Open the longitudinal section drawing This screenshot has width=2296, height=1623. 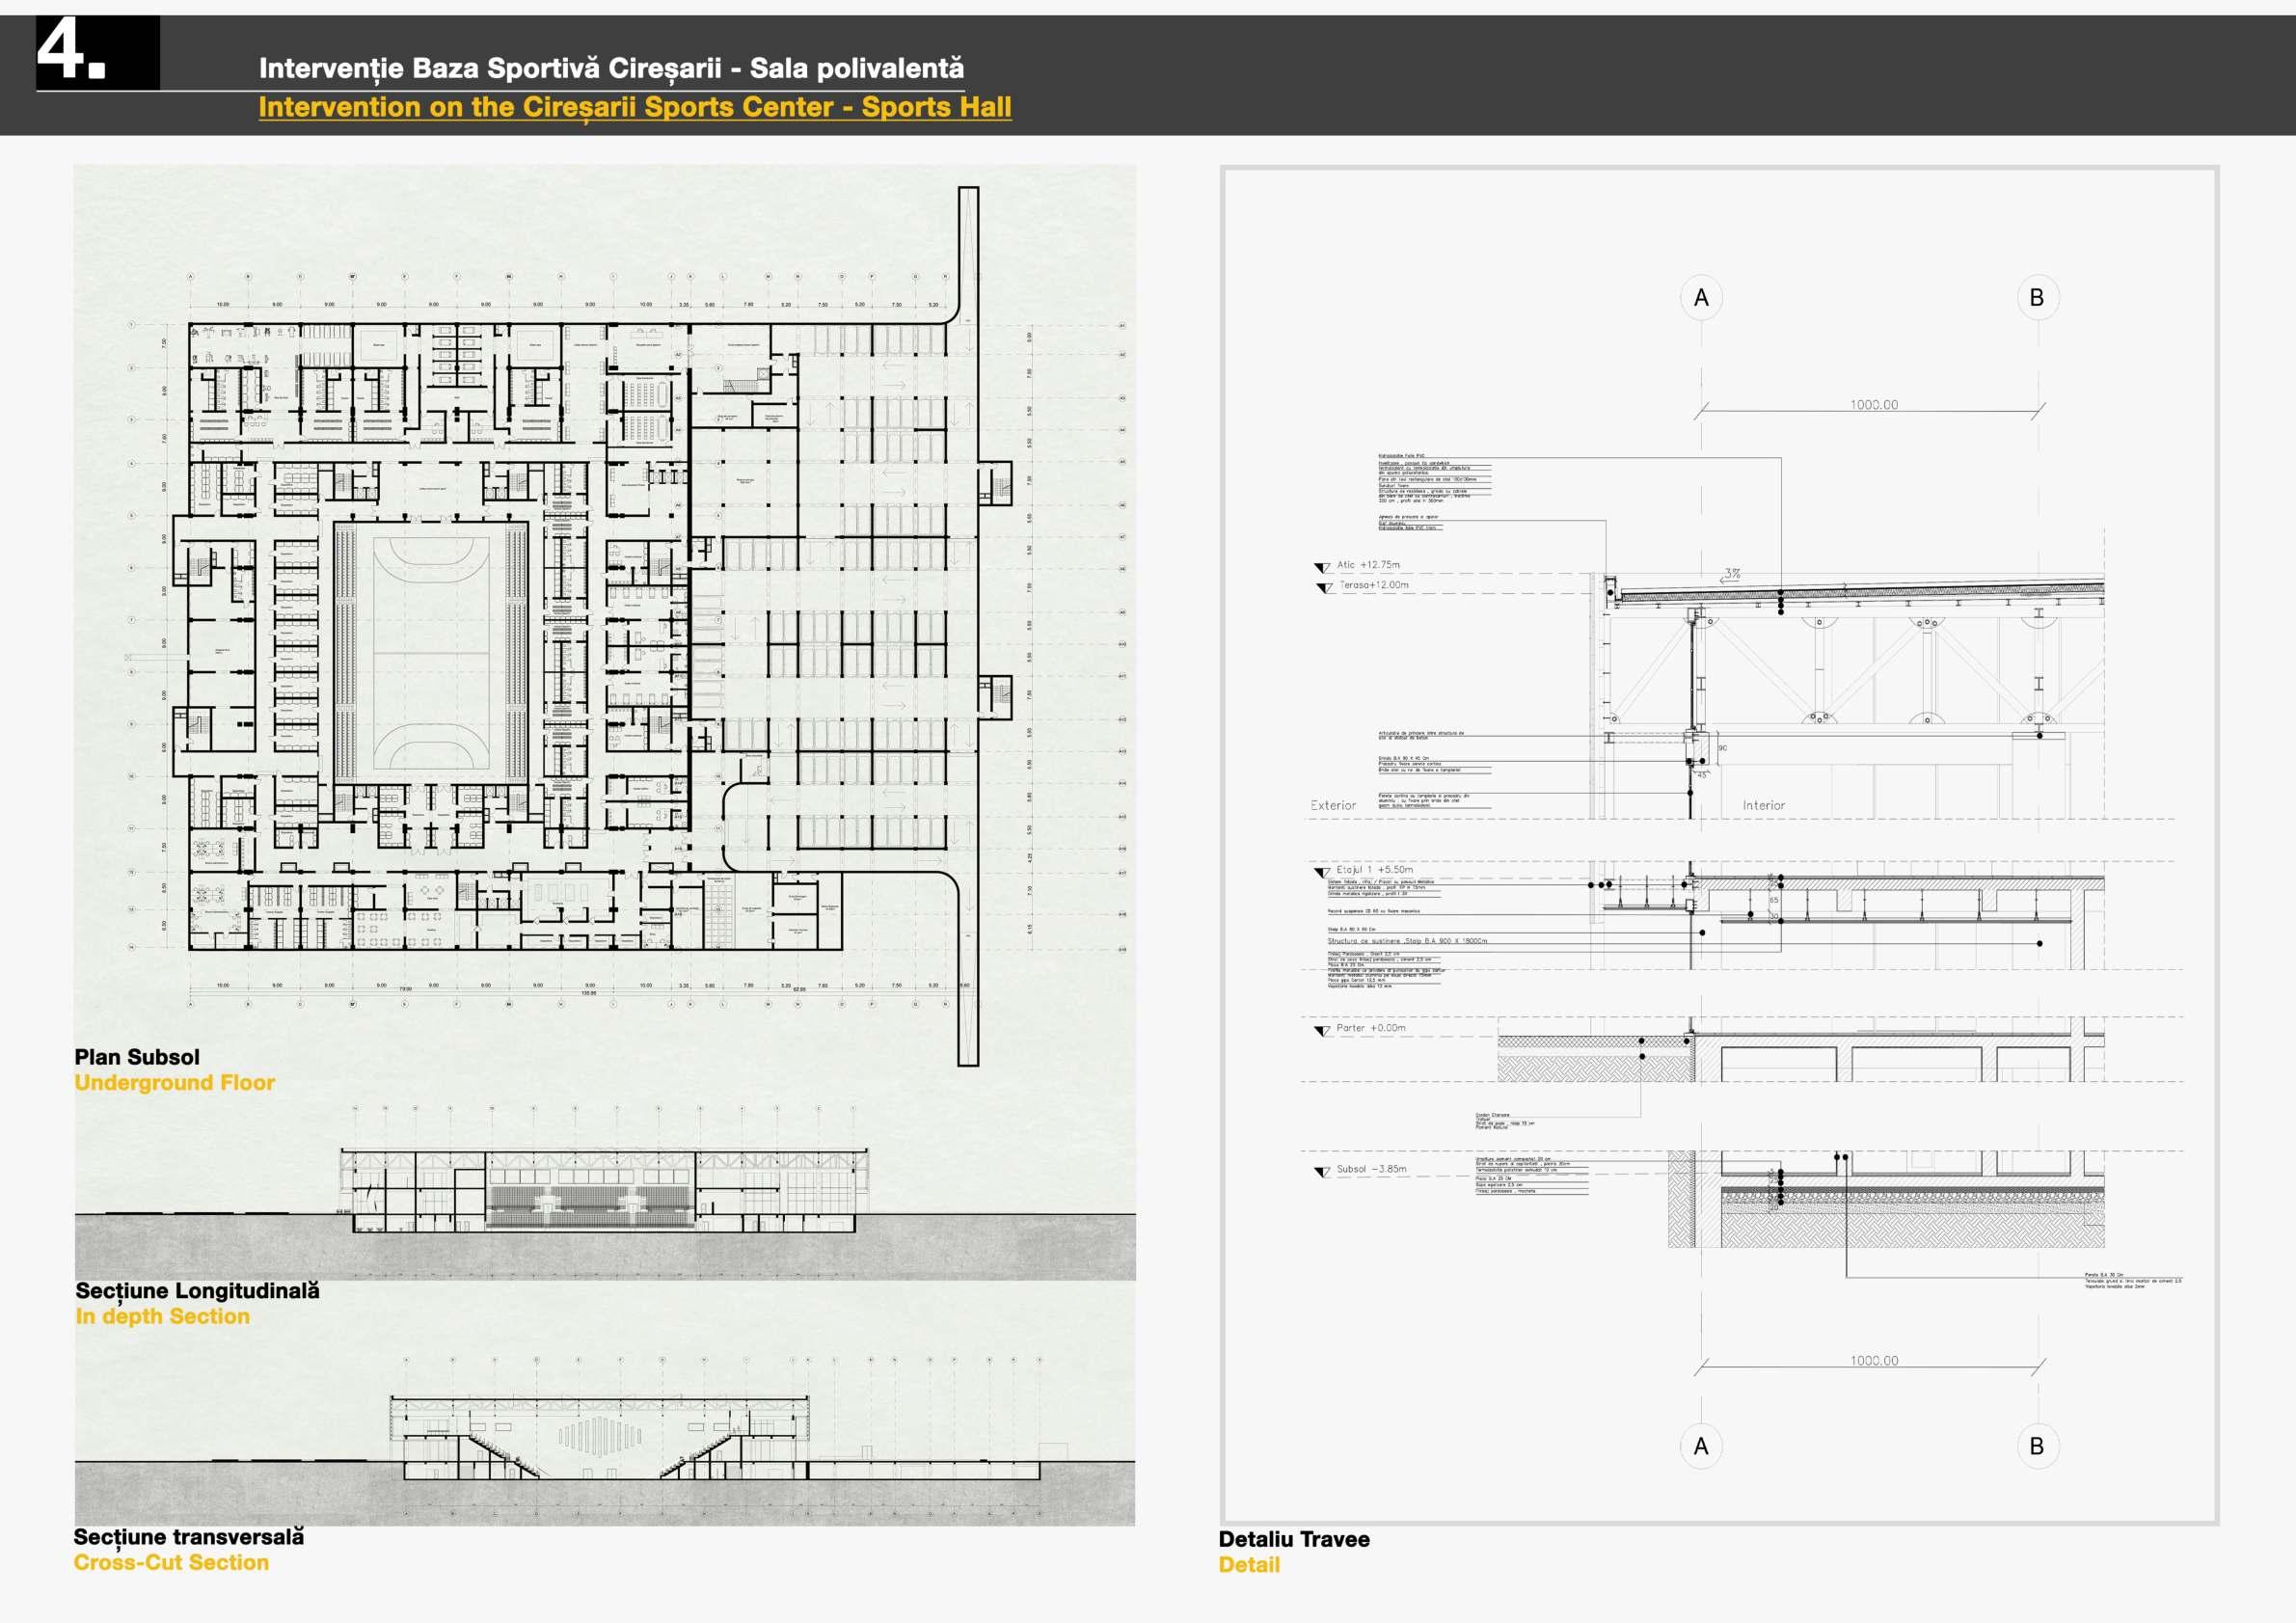click(604, 1190)
